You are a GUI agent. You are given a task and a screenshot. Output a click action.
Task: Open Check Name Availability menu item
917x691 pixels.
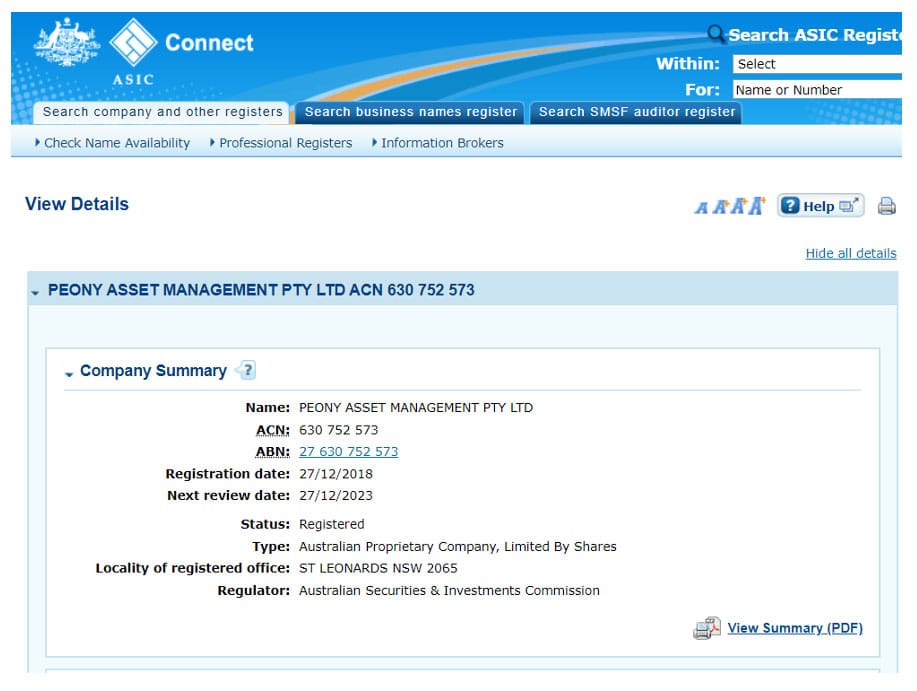pos(117,143)
